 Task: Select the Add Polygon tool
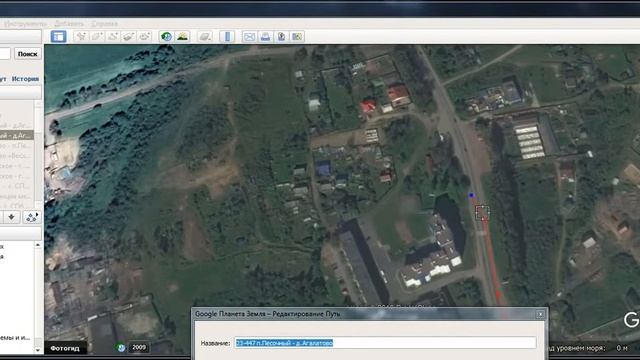click(x=97, y=37)
